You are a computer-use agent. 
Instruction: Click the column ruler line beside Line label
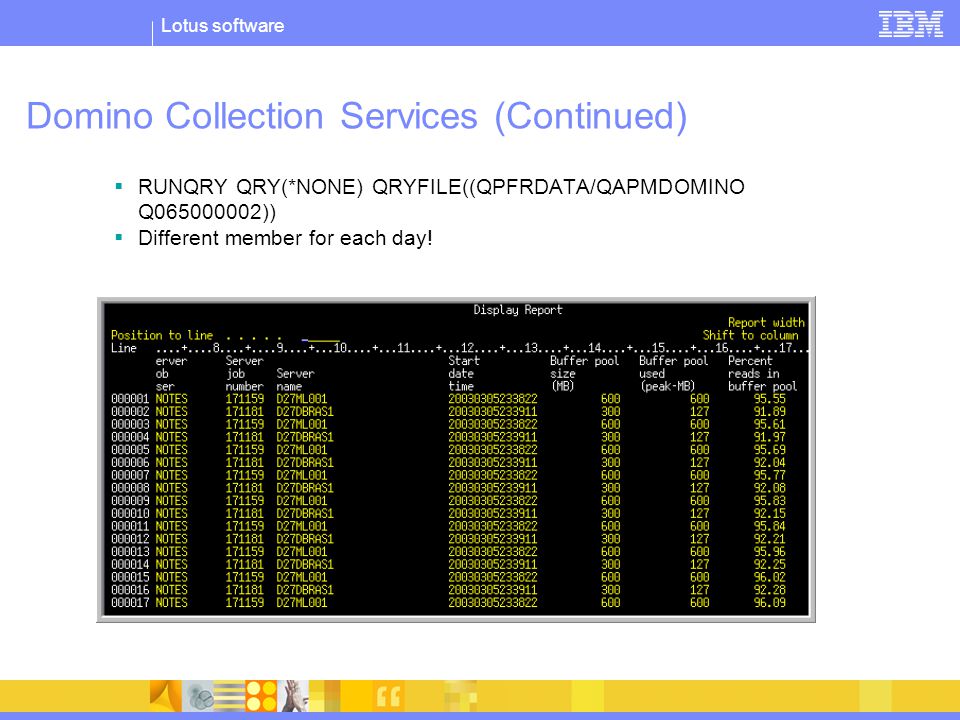pos(482,348)
